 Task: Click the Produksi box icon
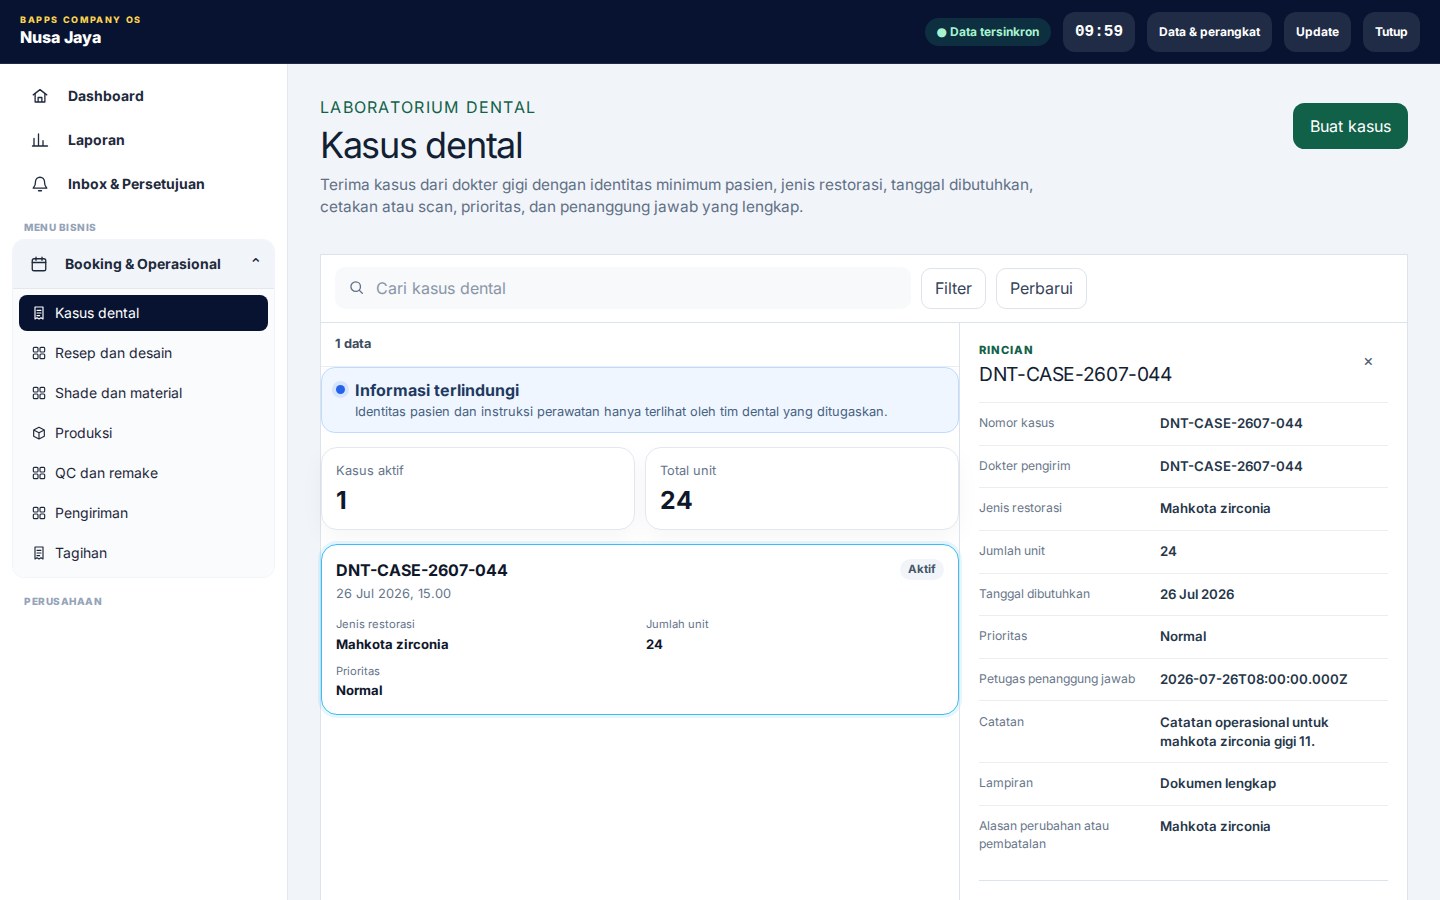pyautogui.click(x=39, y=433)
